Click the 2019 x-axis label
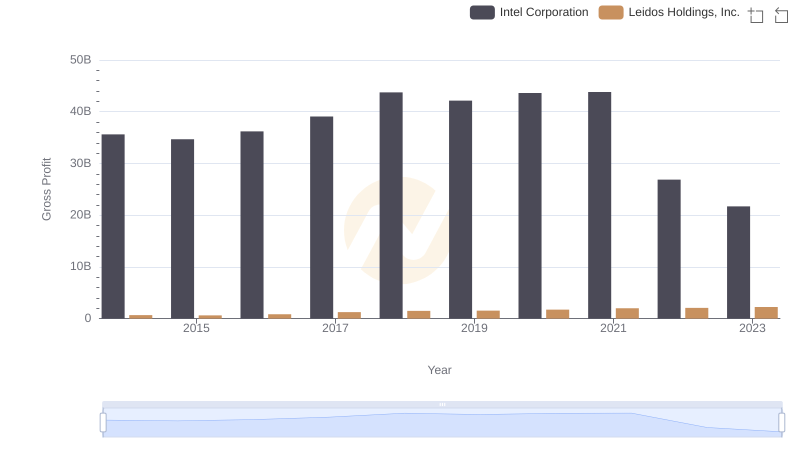 (474, 328)
